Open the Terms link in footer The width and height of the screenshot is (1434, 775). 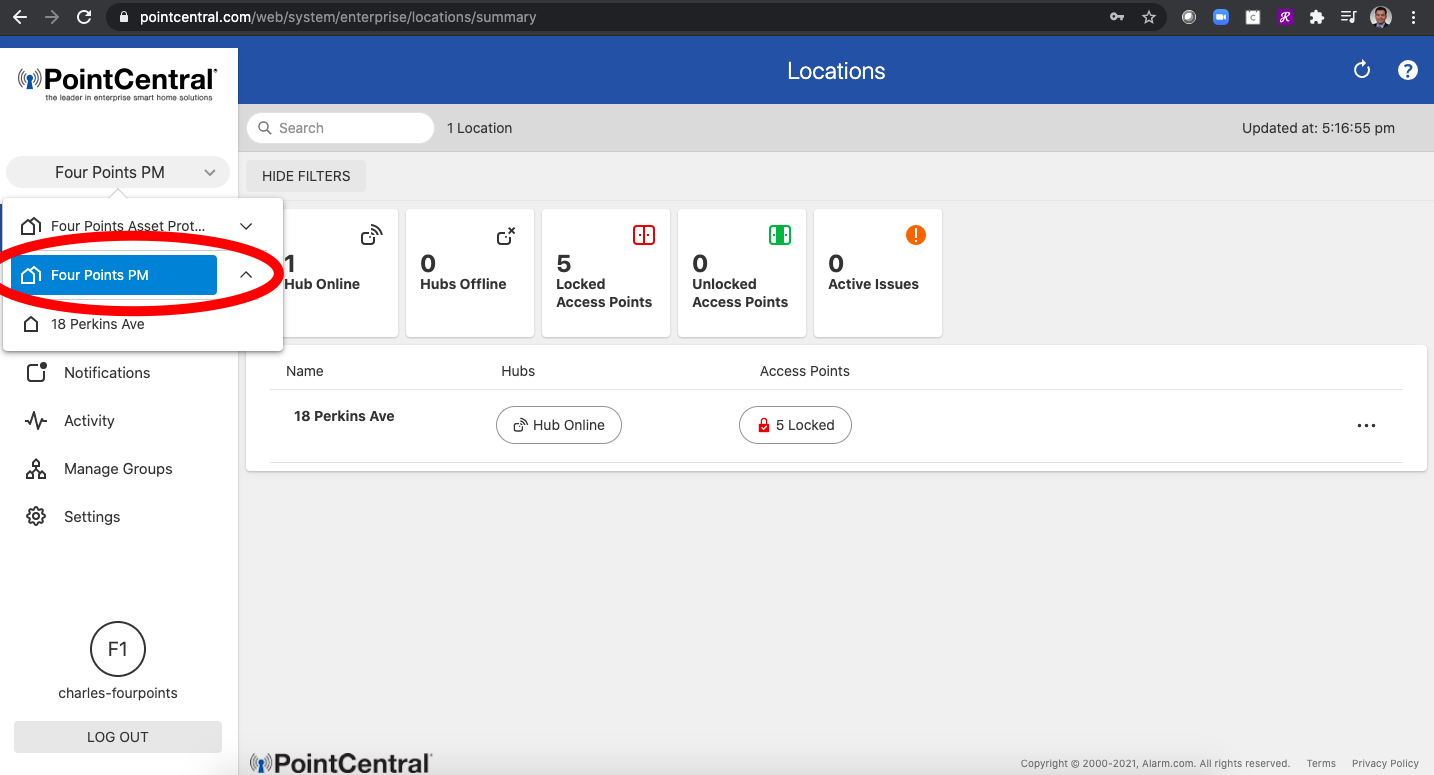[x=1321, y=763]
